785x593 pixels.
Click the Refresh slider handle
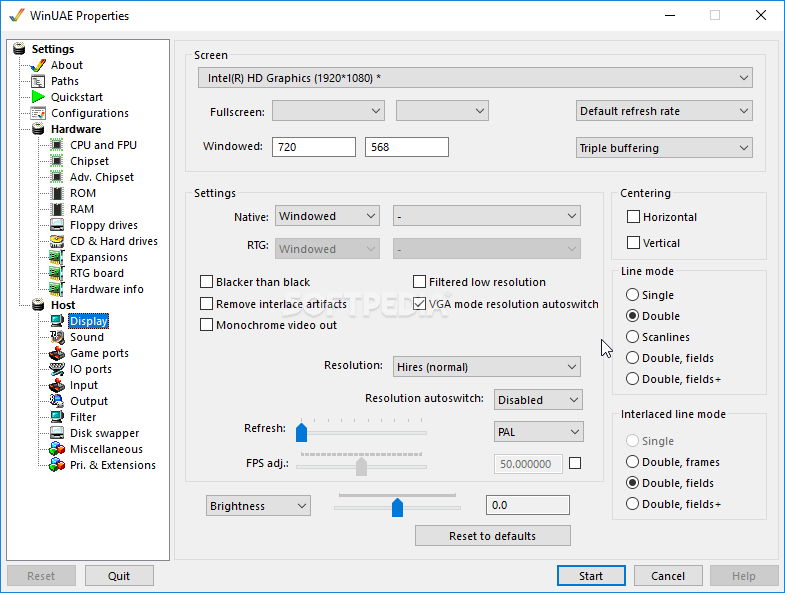click(x=301, y=432)
